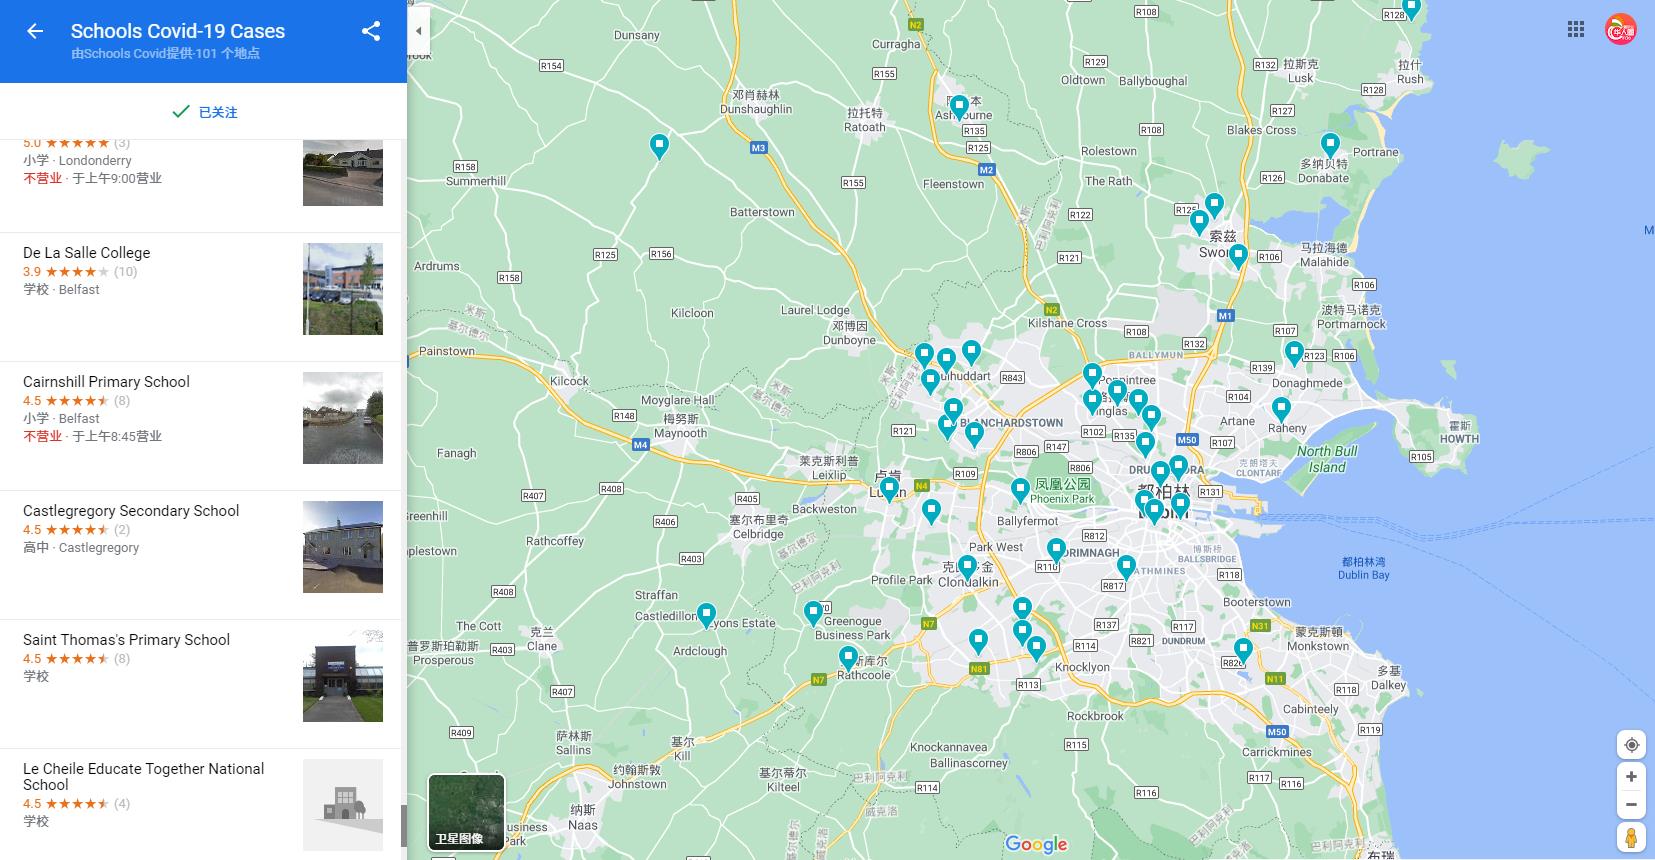This screenshot has height=860, width=1655.
Task: Click the Ratoath map label
Action: point(865,120)
